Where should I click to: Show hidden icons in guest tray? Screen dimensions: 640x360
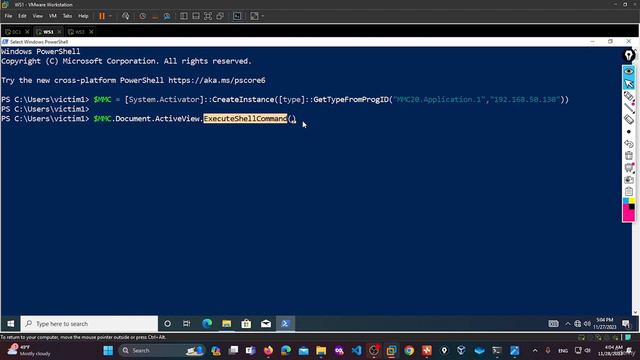(x=568, y=324)
